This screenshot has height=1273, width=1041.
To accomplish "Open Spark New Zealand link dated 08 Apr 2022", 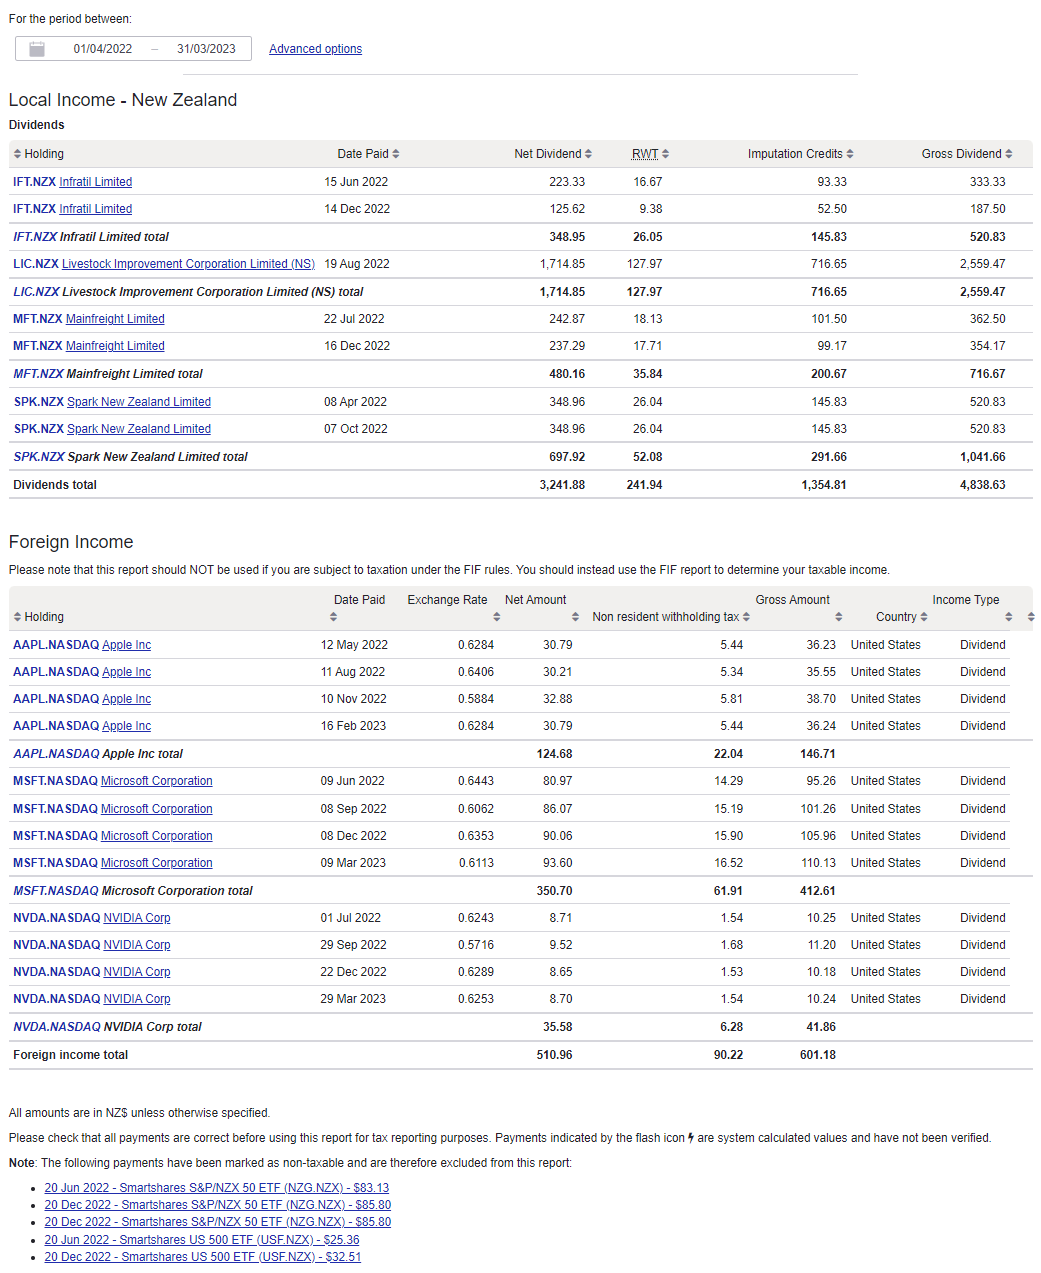I will tap(139, 402).
